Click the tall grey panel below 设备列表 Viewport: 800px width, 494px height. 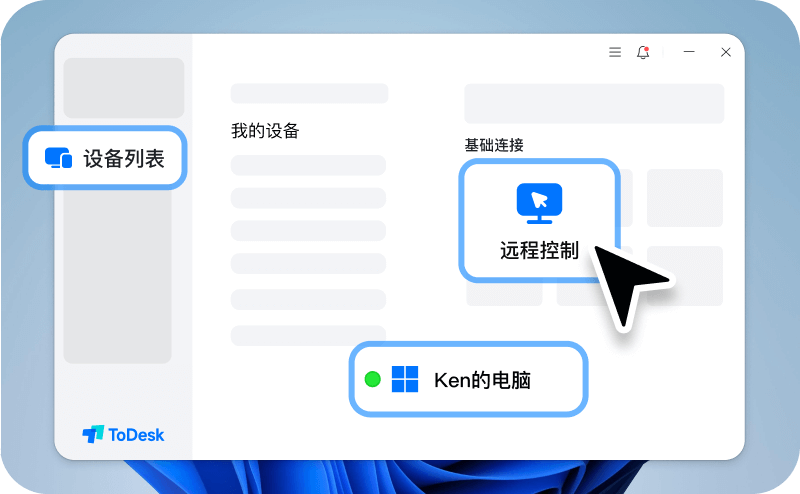pos(117,280)
